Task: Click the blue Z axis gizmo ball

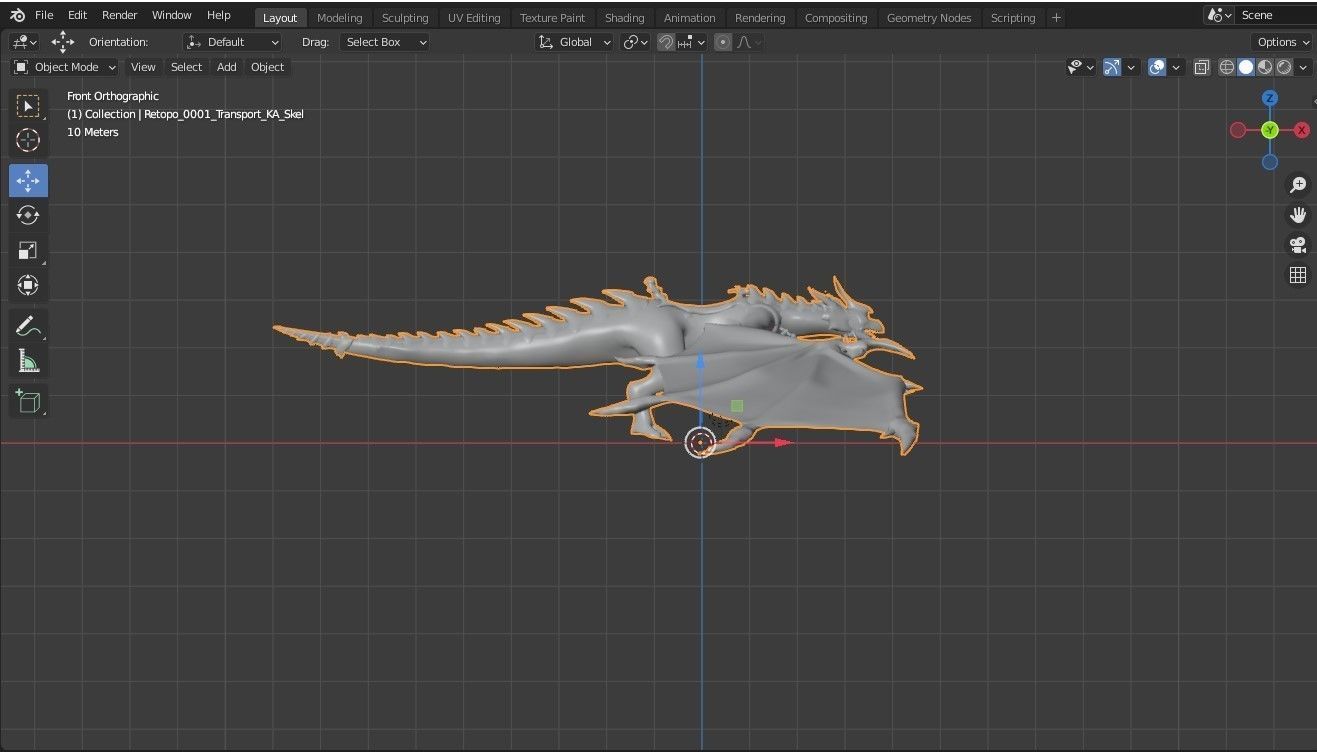Action: tap(1270, 98)
